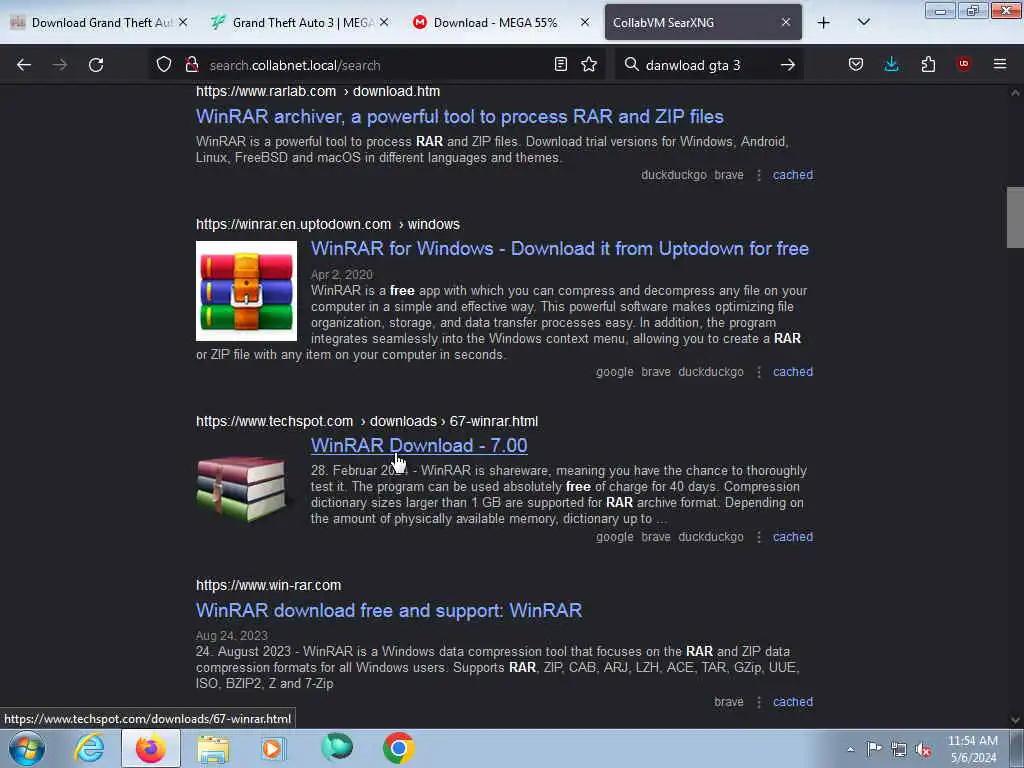
Task: Close the CollabVM SearXNG tab
Action: (786, 23)
